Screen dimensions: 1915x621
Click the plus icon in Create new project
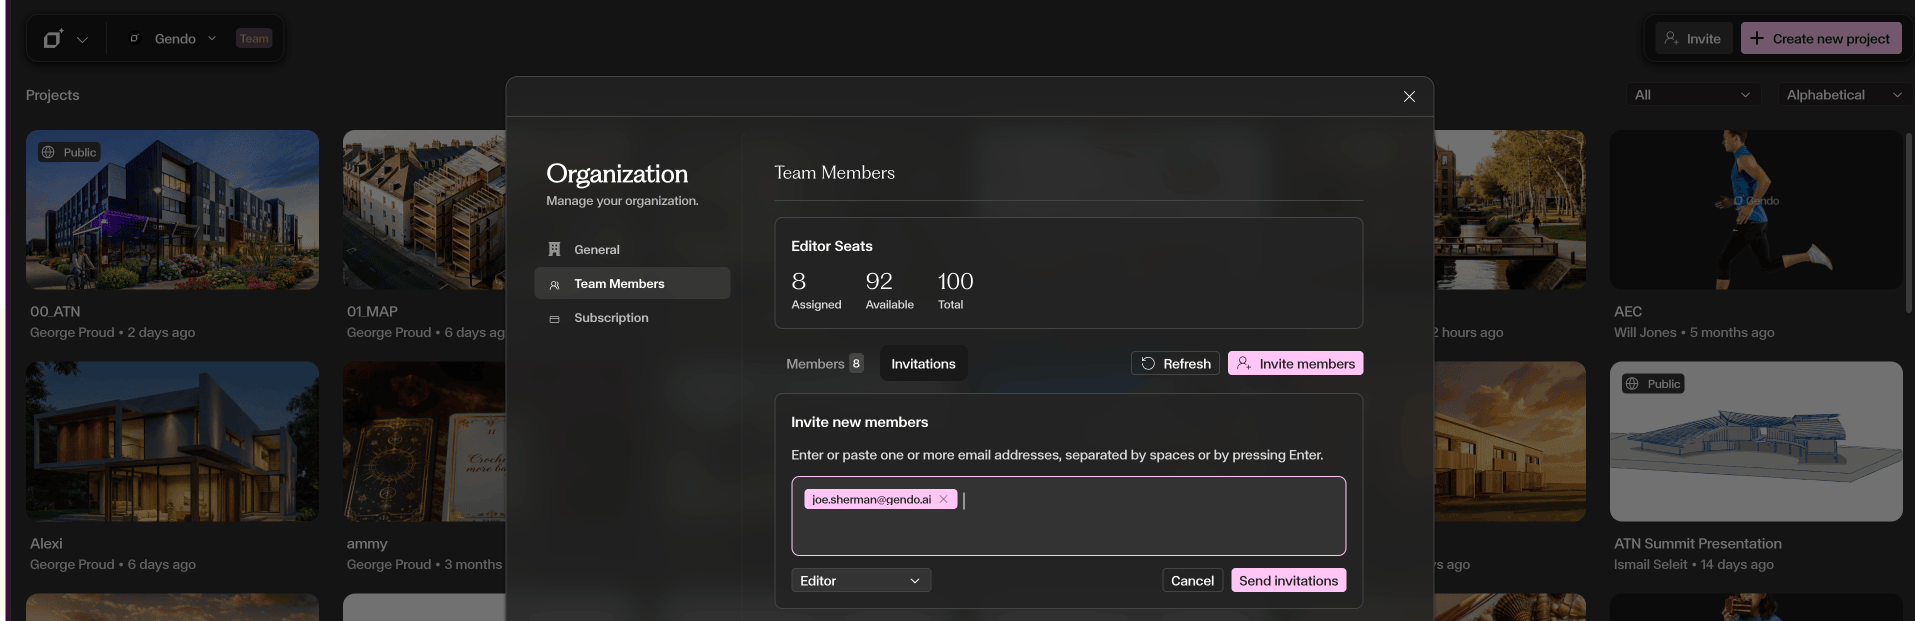pos(1757,38)
